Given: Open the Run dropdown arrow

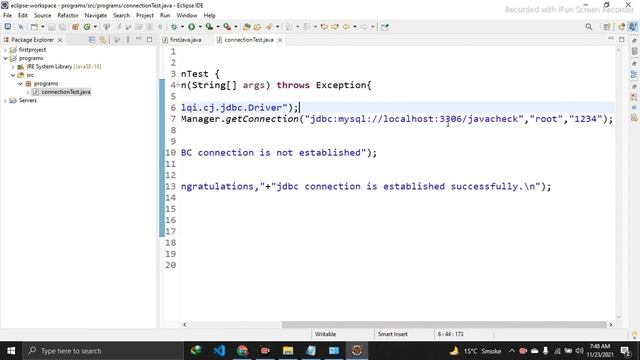Looking at the screenshot, I should click(200, 27).
